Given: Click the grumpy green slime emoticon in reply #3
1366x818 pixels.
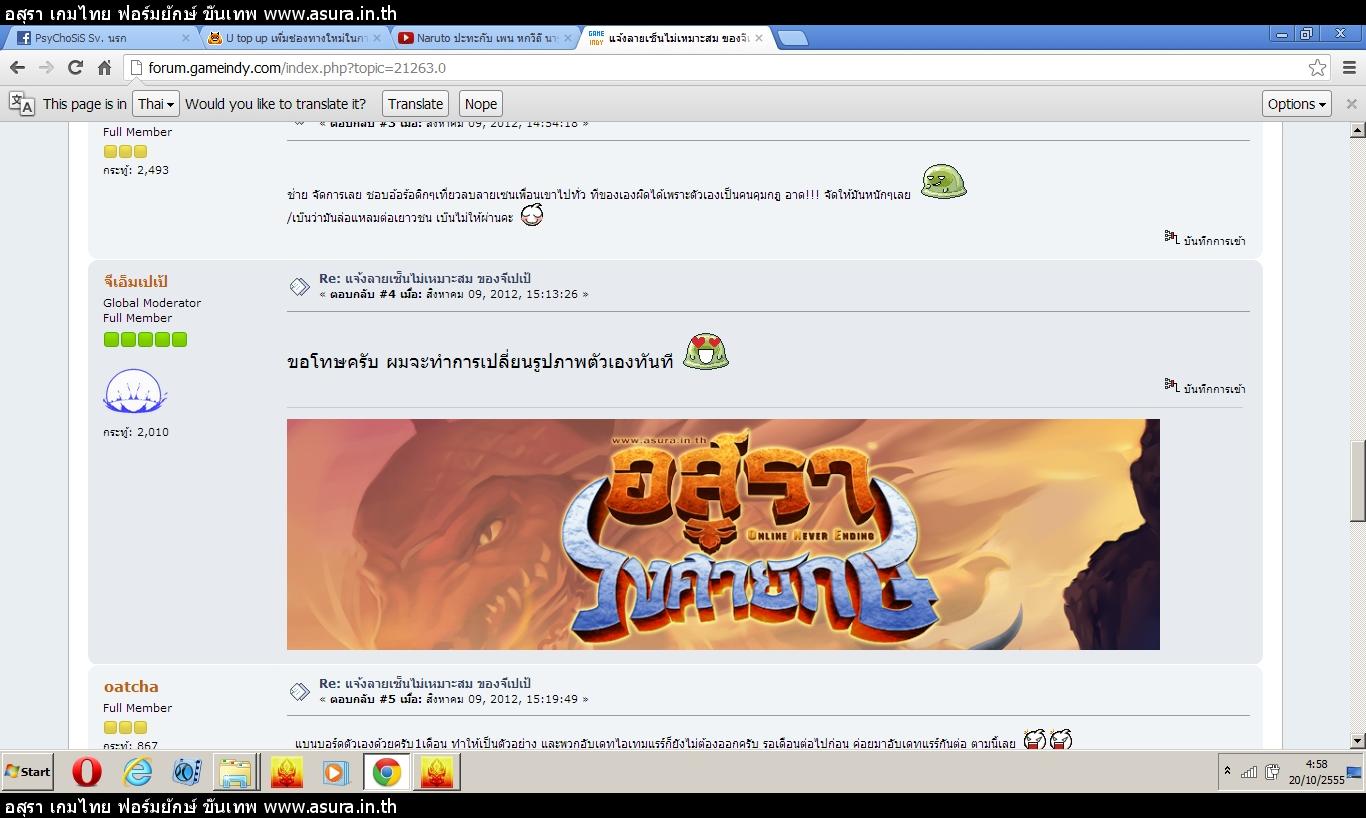Looking at the screenshot, I should (x=943, y=182).
